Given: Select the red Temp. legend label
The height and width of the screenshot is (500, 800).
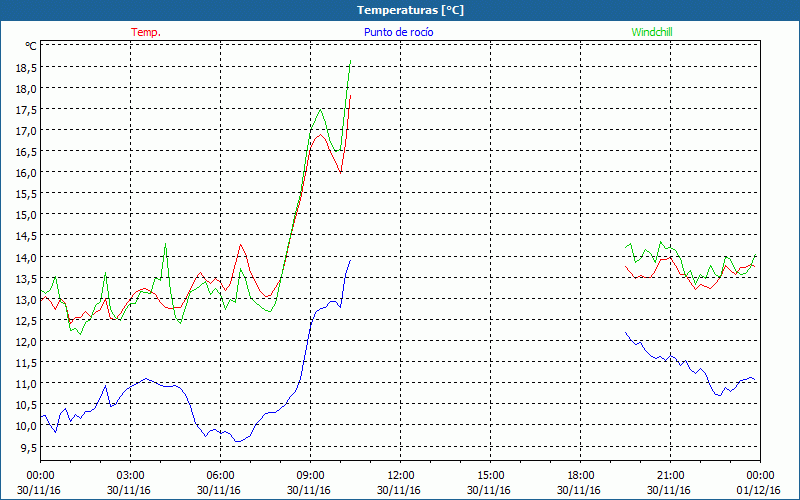Looking at the screenshot, I should pyautogui.click(x=146, y=32).
